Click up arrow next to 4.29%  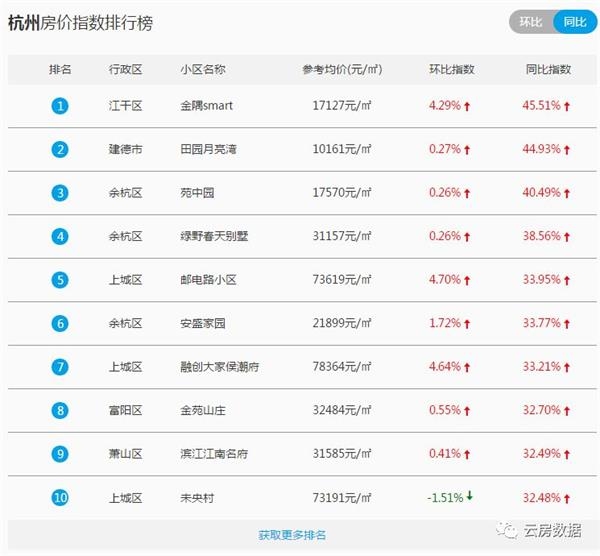point(467,106)
